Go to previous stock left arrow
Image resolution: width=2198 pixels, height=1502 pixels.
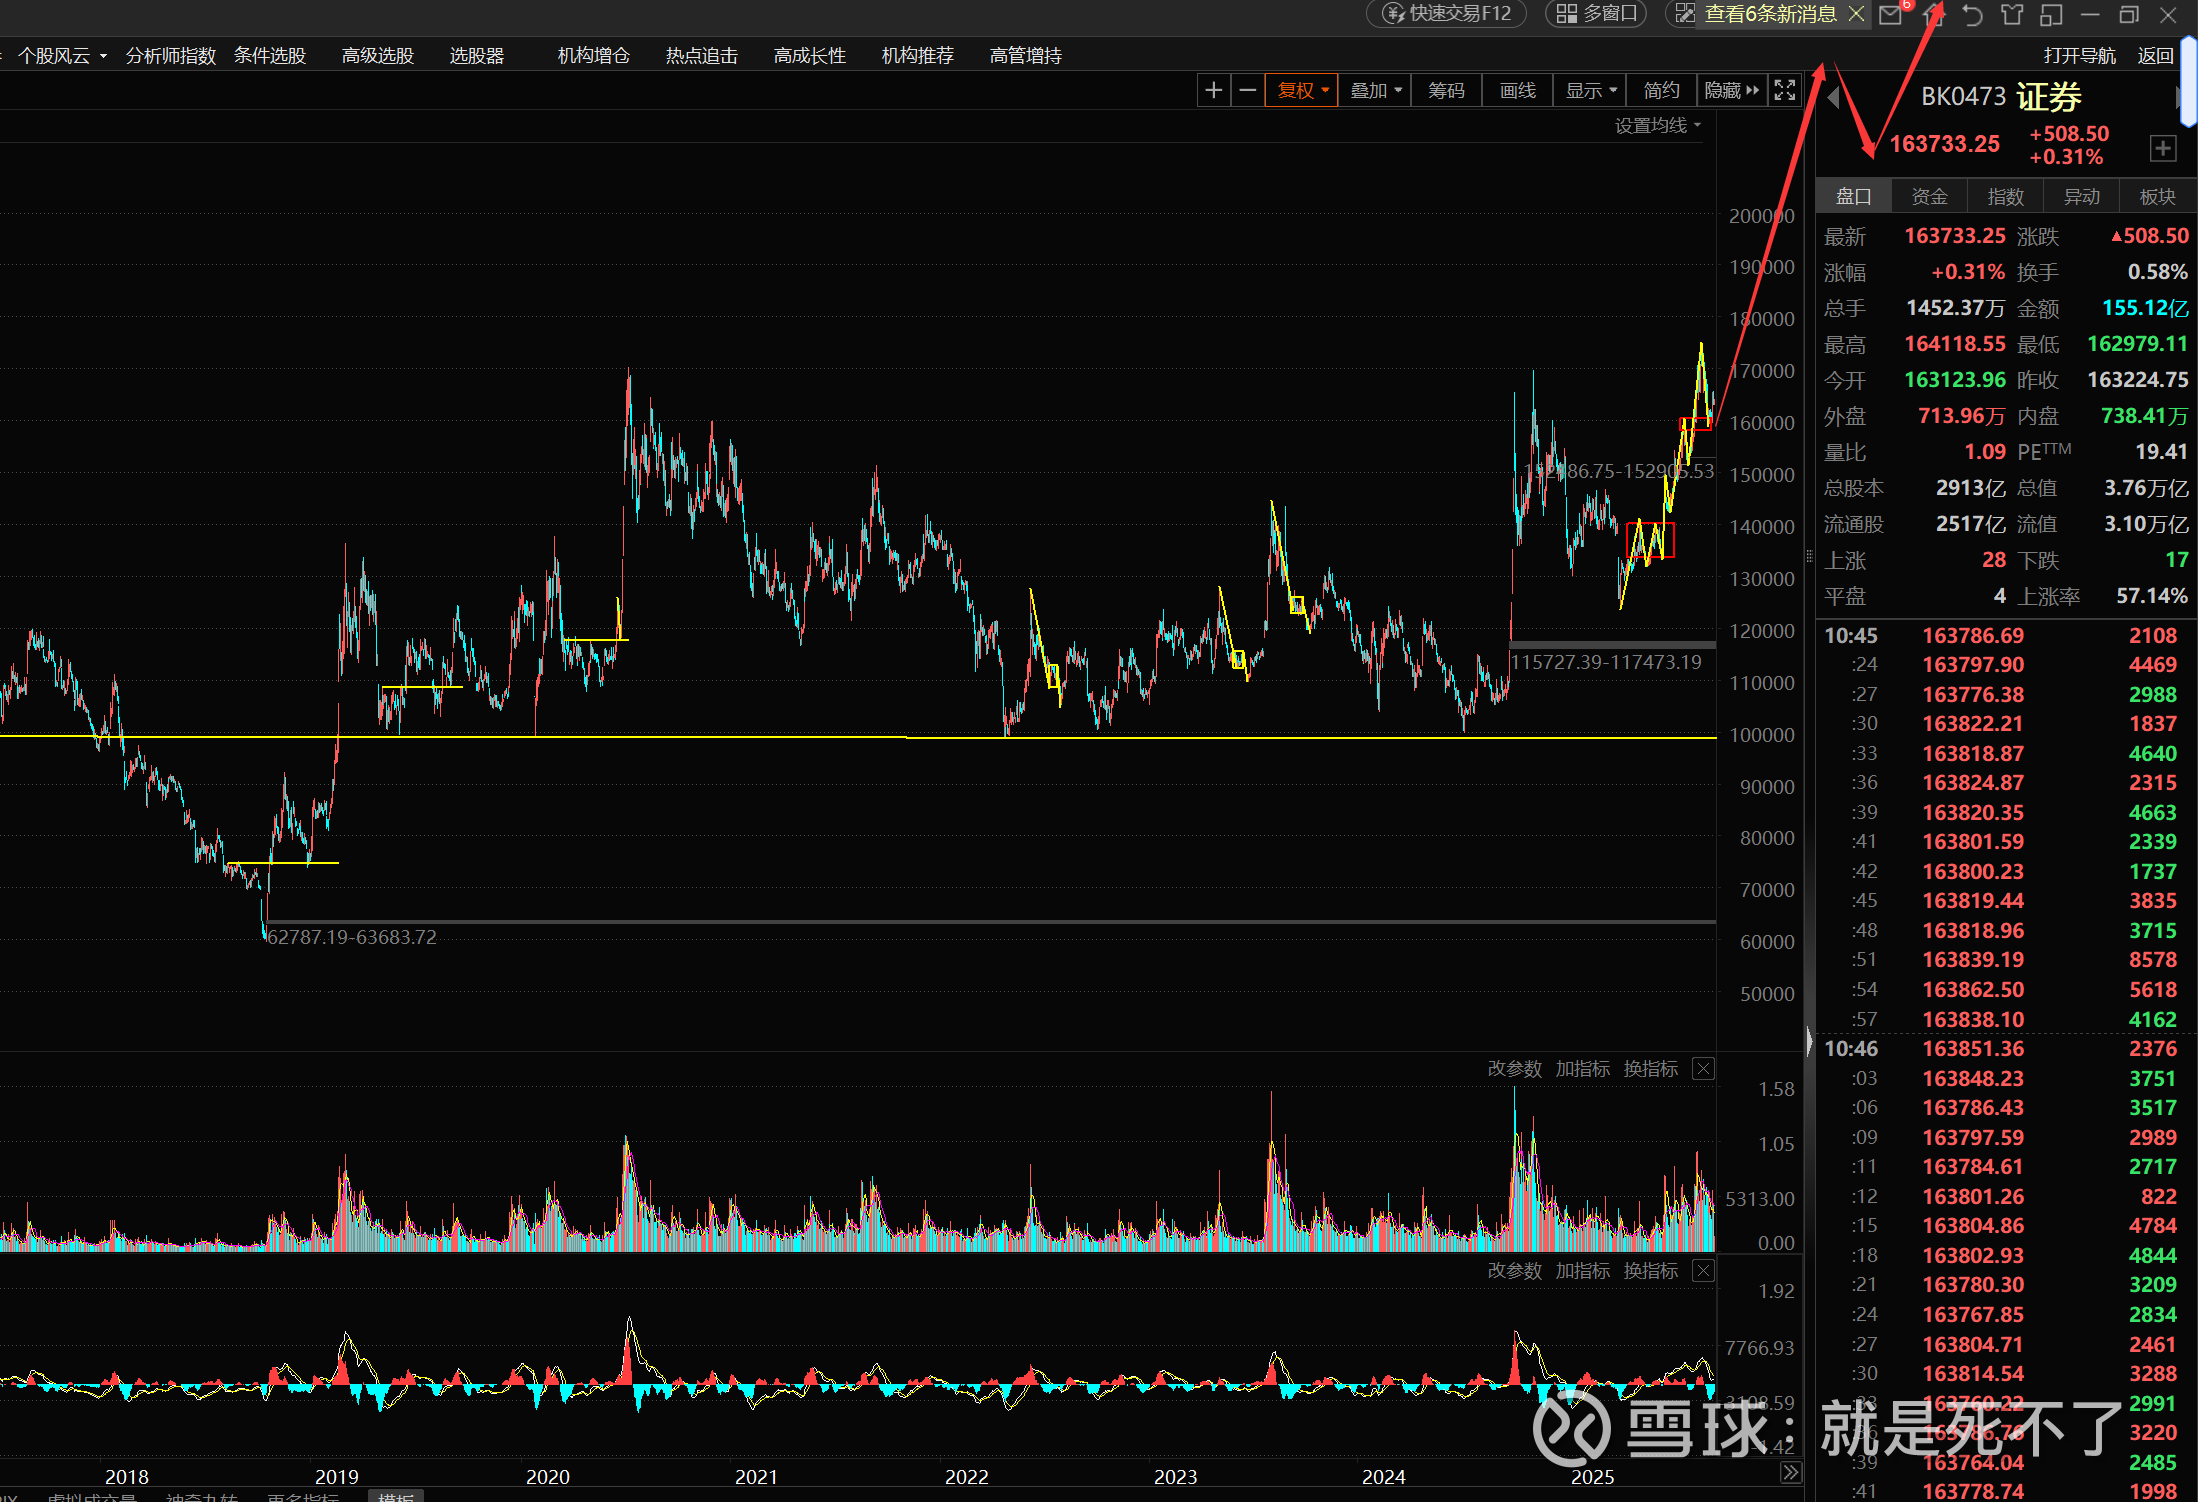click(x=1833, y=97)
